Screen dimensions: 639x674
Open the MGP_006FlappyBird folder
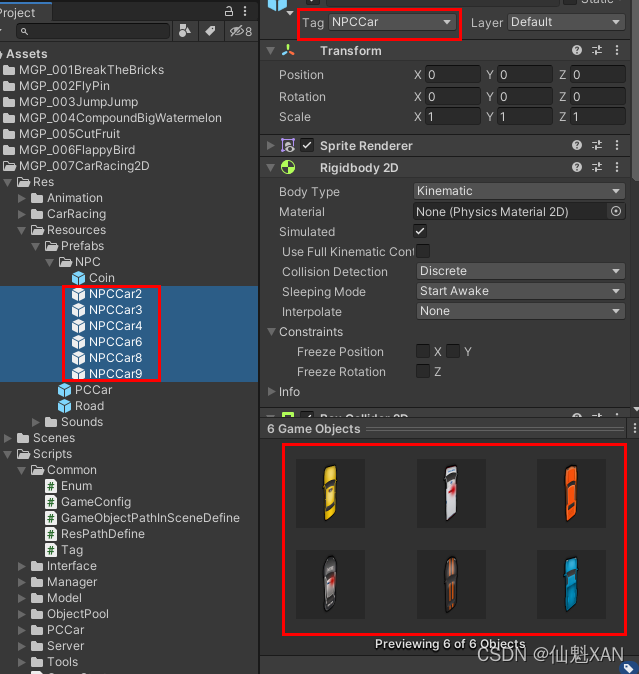[69, 150]
